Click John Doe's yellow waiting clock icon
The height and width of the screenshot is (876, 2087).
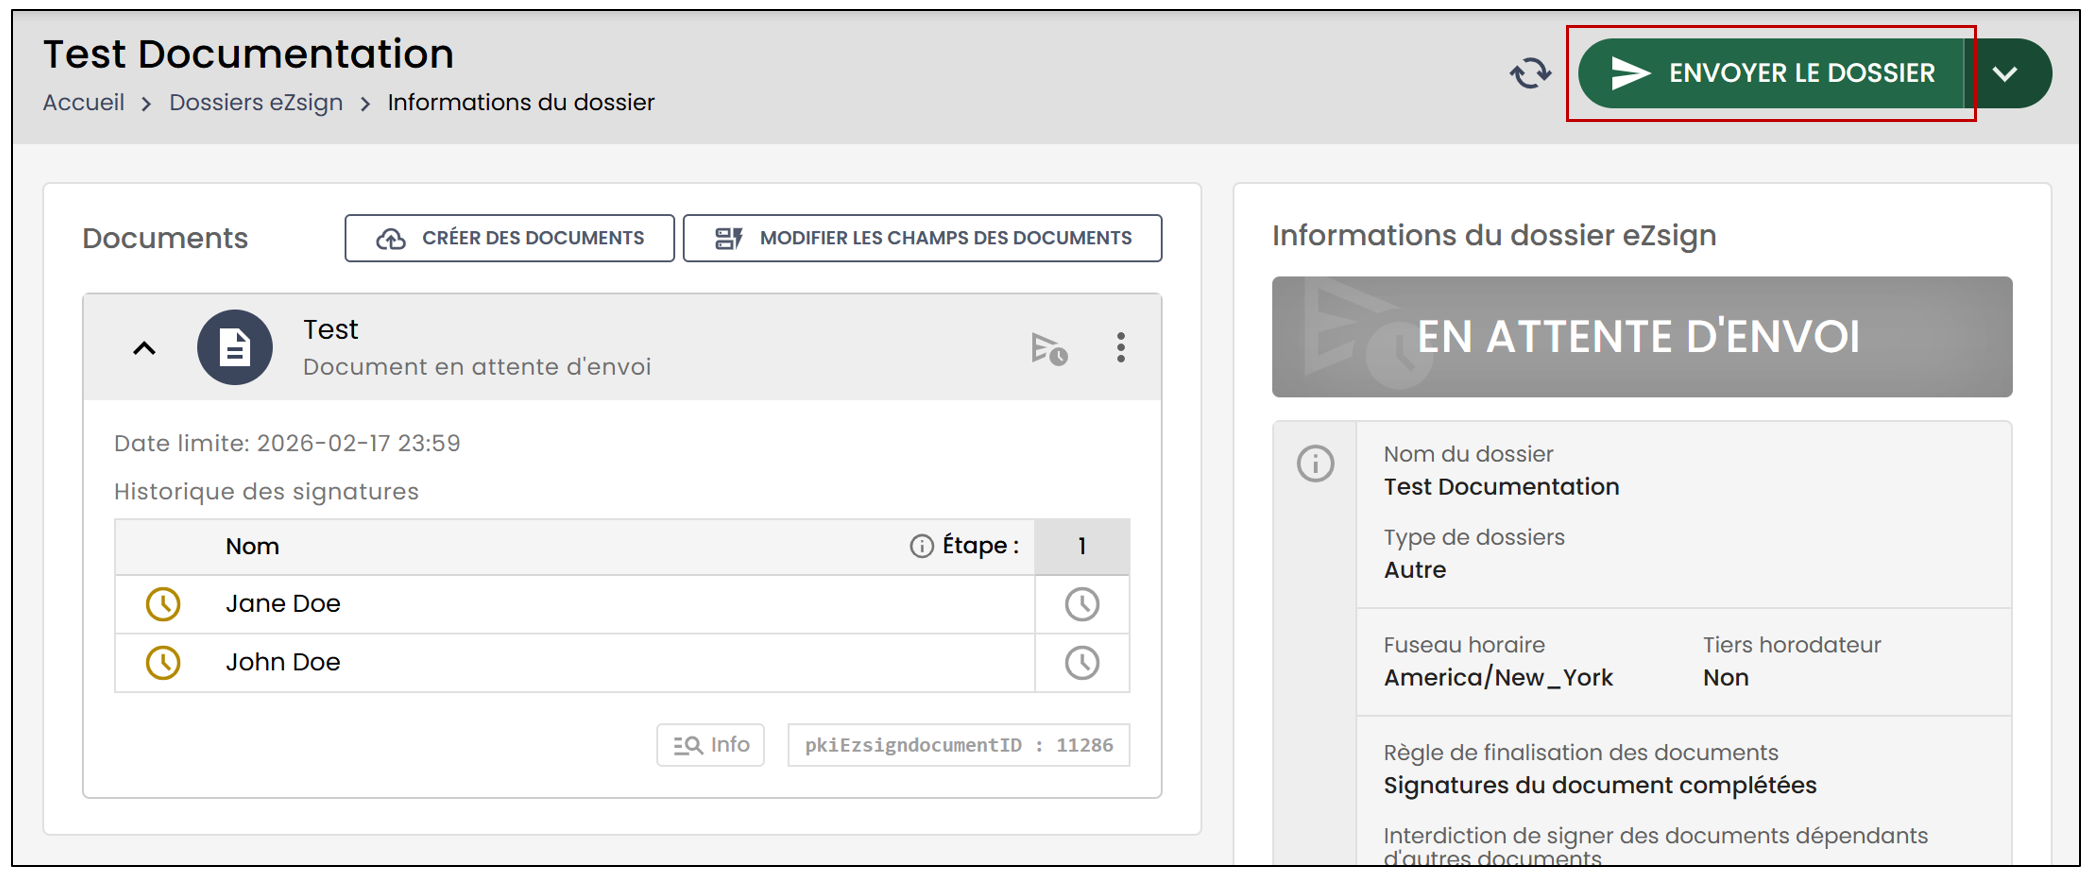coord(163,662)
